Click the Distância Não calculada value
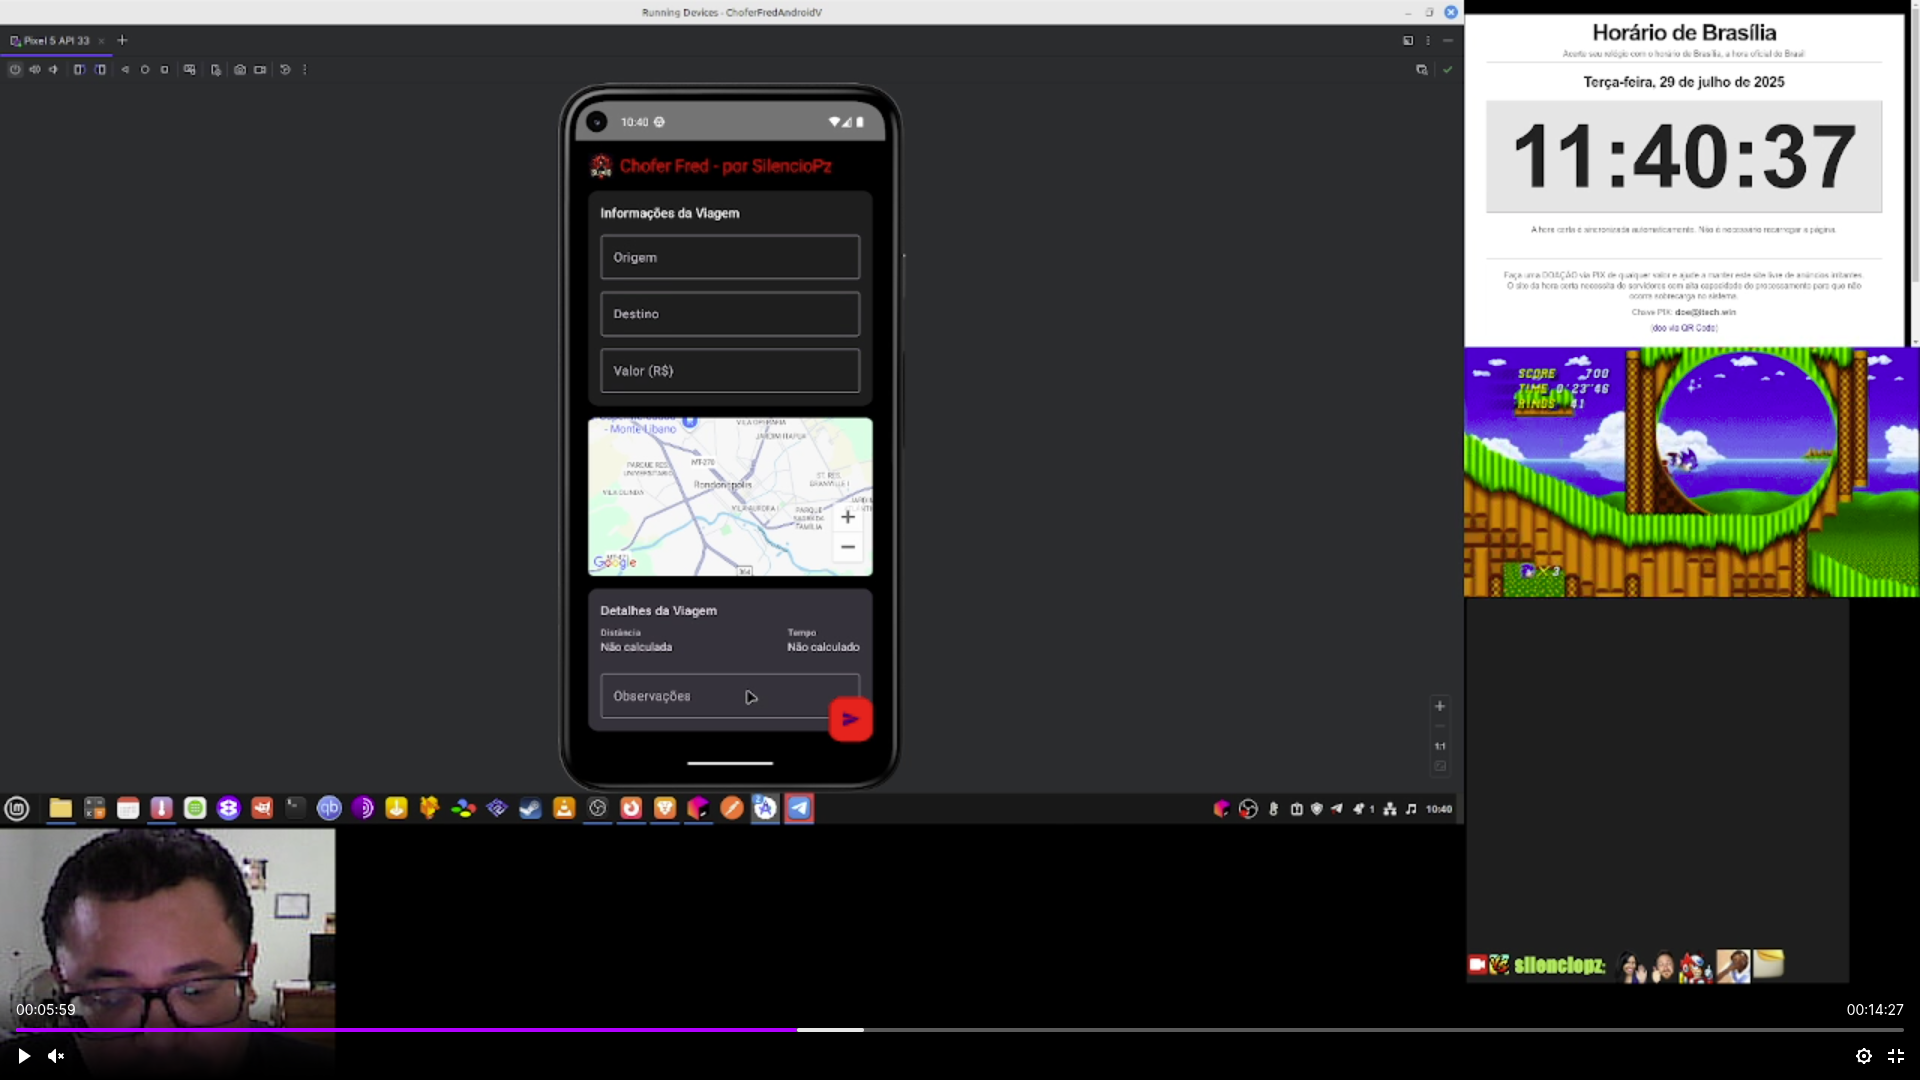Screen dimensions: 1920x1080 pos(636,647)
